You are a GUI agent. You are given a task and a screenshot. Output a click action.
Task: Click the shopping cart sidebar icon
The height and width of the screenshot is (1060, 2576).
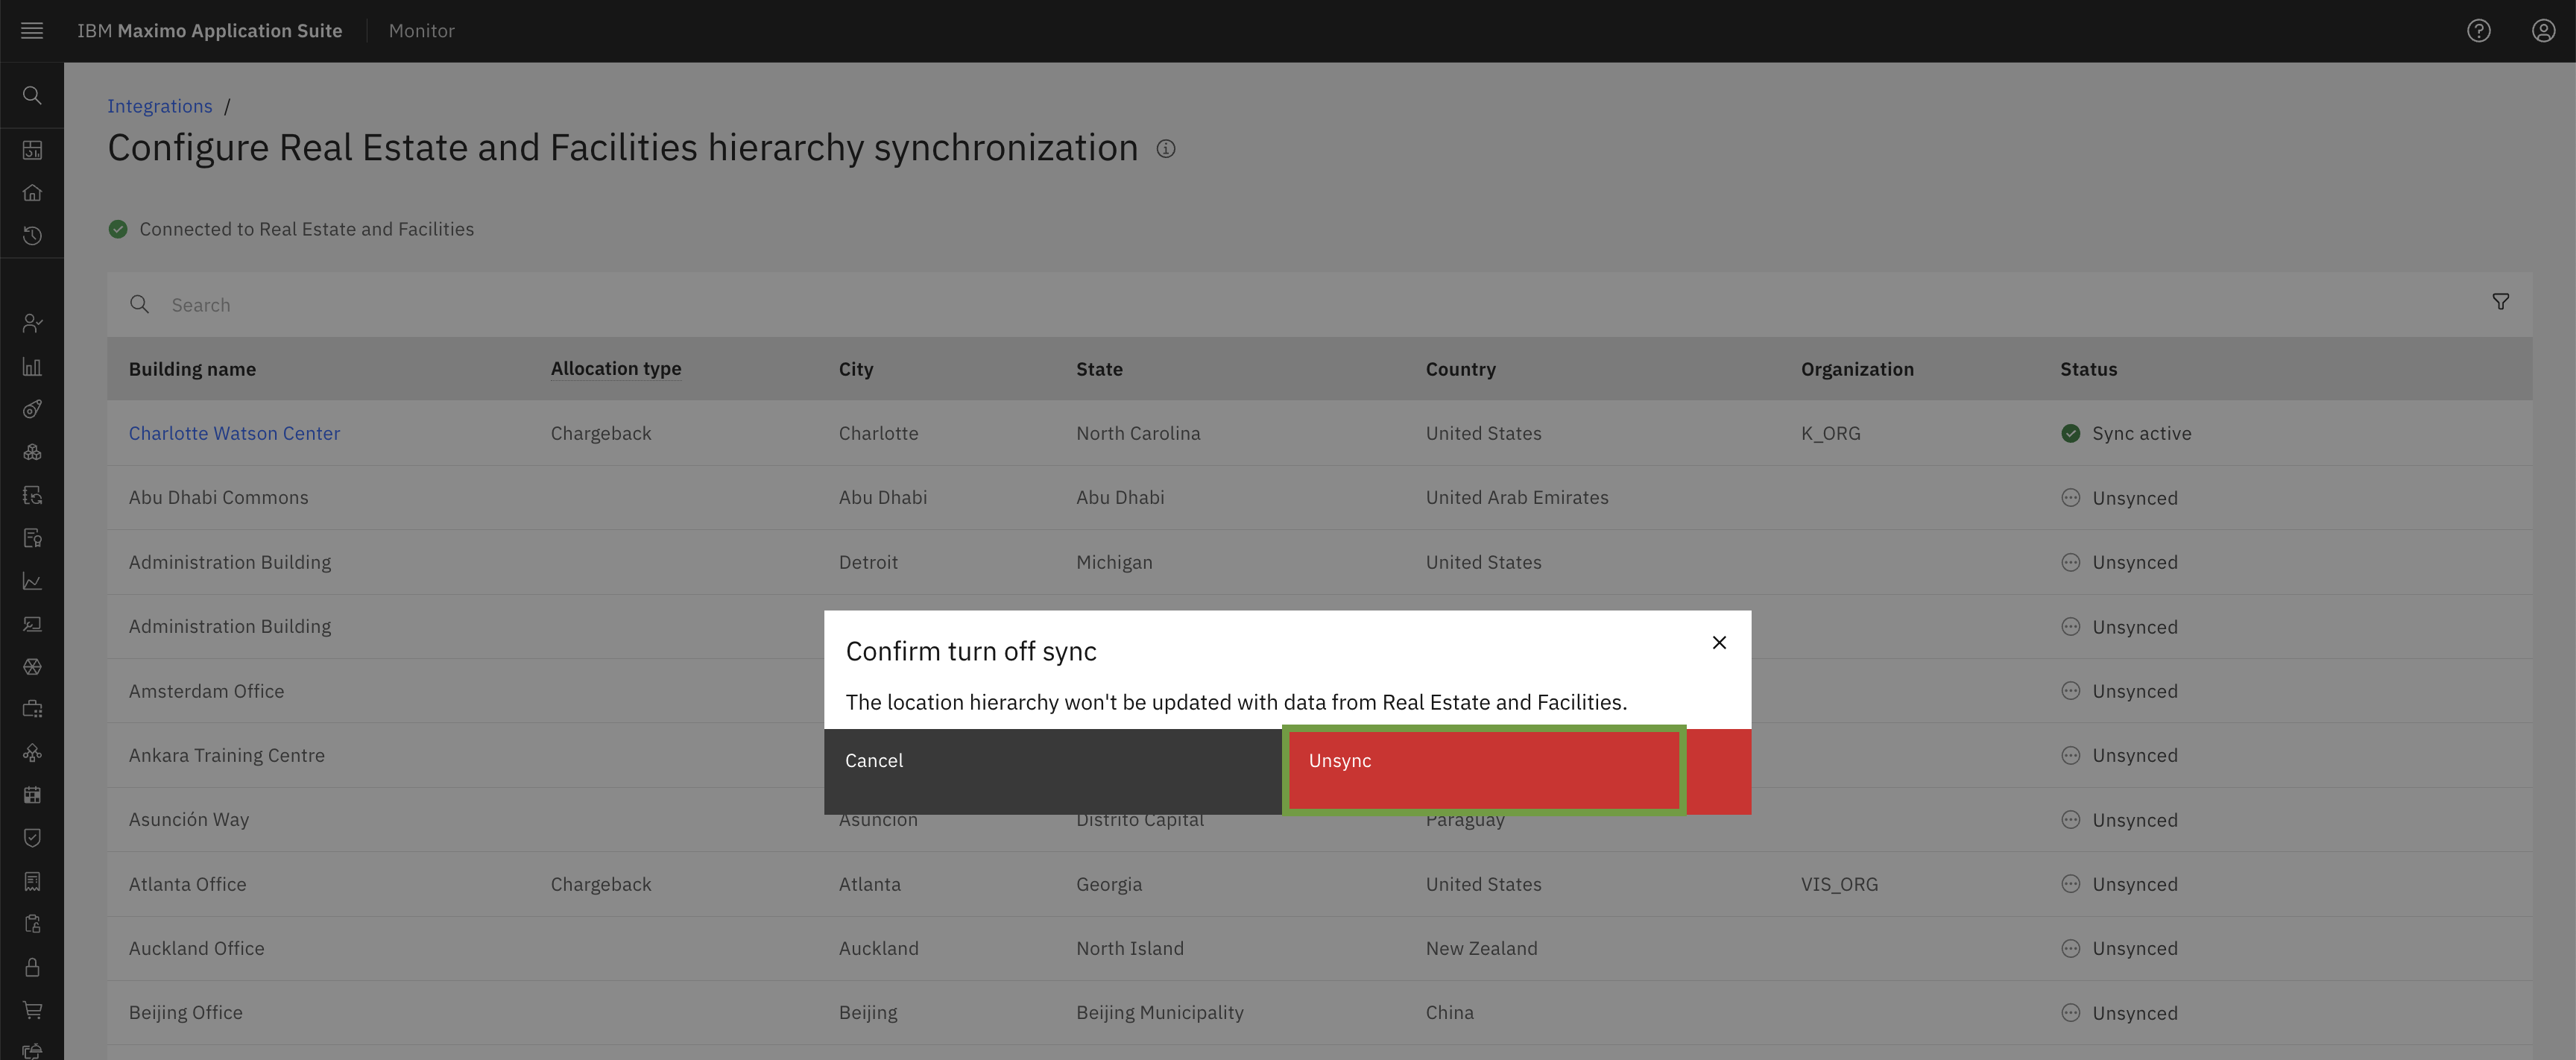tap(32, 1010)
